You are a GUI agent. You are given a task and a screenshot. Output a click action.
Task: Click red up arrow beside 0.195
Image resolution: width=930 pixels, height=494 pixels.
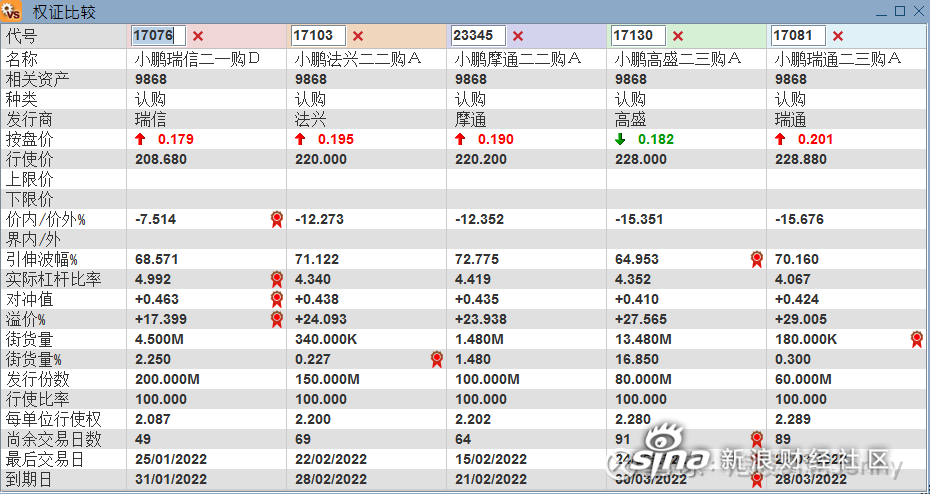[300, 139]
